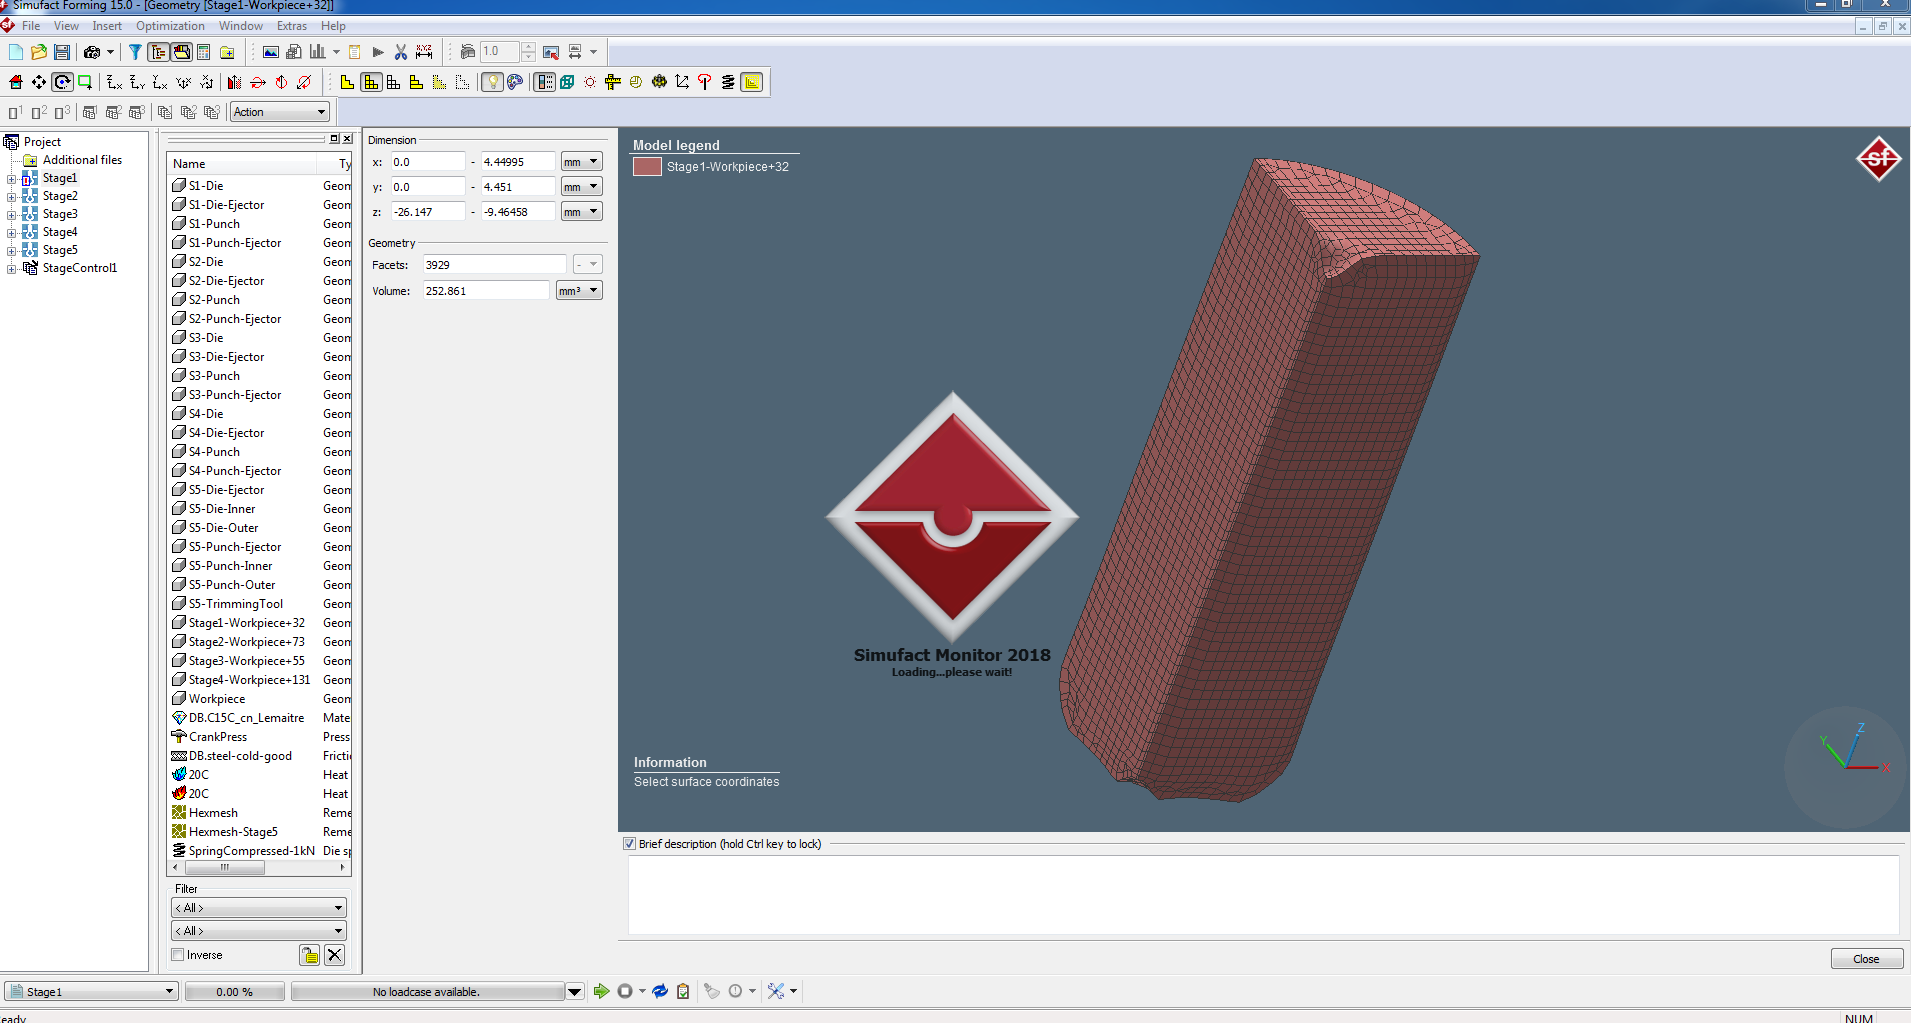Select Additional files in project tree

[82, 160]
